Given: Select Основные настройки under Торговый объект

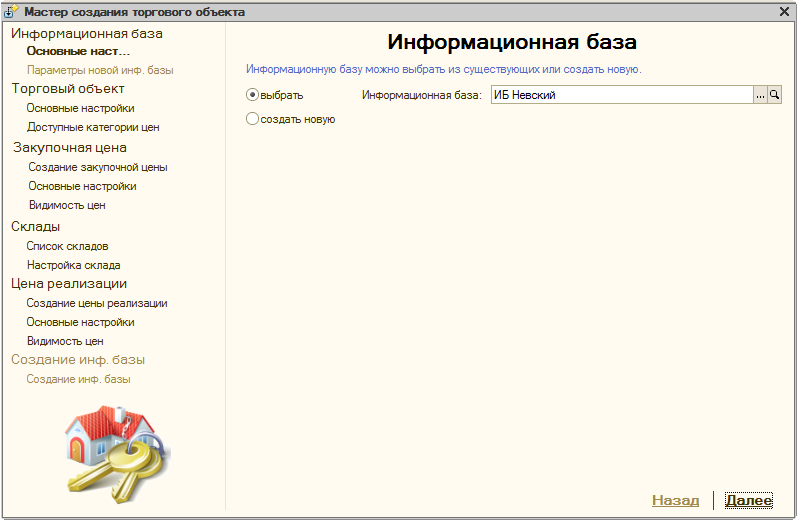Looking at the screenshot, I should tap(80, 108).
